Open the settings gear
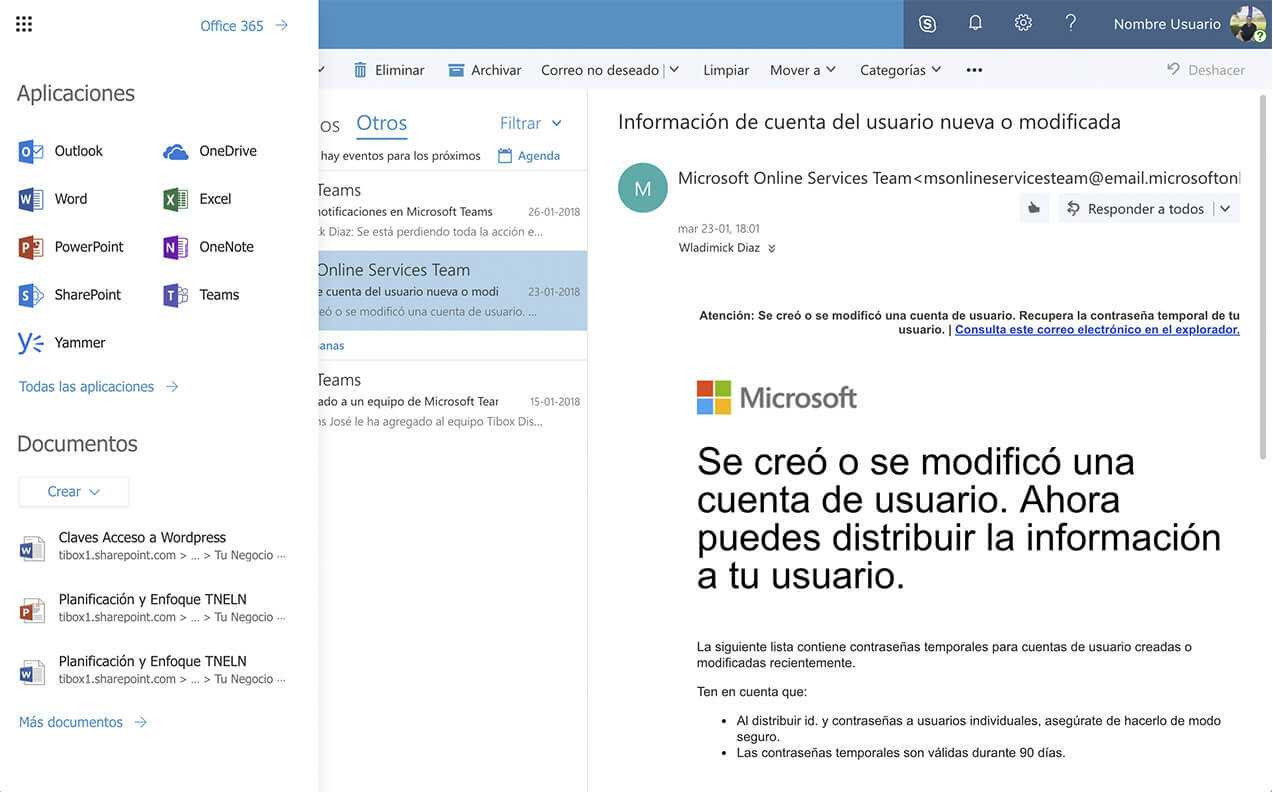Viewport: 1273px width, 792px height. [x=1023, y=24]
